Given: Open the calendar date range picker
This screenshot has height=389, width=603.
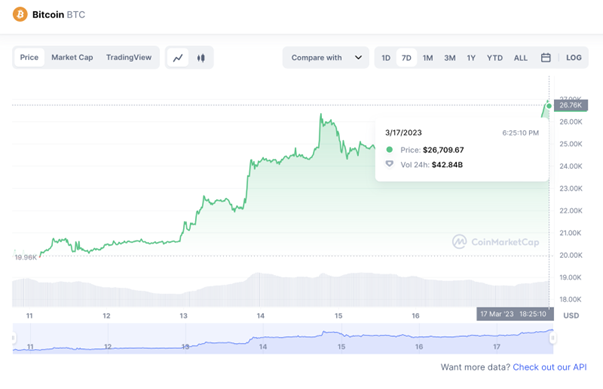Looking at the screenshot, I should [545, 58].
